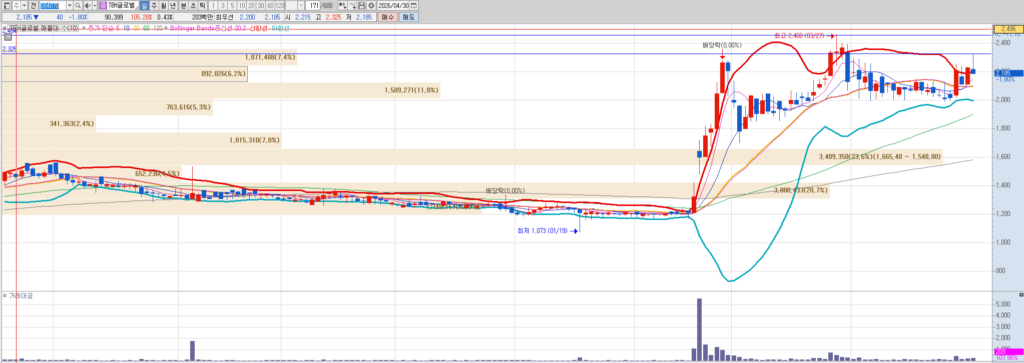Click the 거래대금 volume panel label
The image size is (1024, 363).
(20, 296)
